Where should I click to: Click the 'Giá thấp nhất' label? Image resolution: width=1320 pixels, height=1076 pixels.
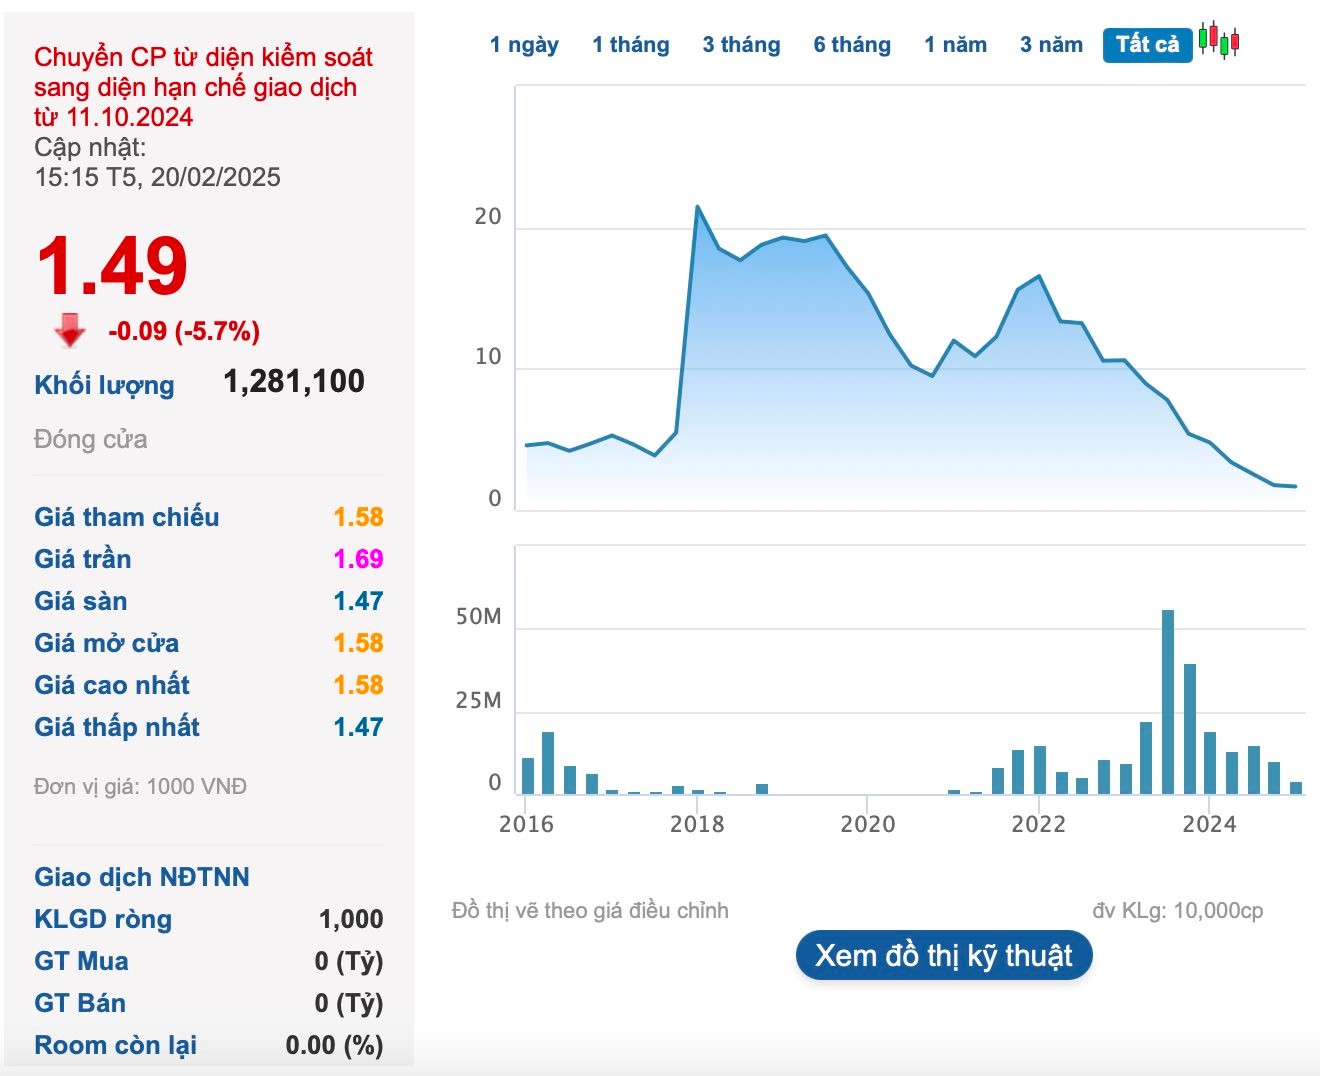click(x=117, y=727)
